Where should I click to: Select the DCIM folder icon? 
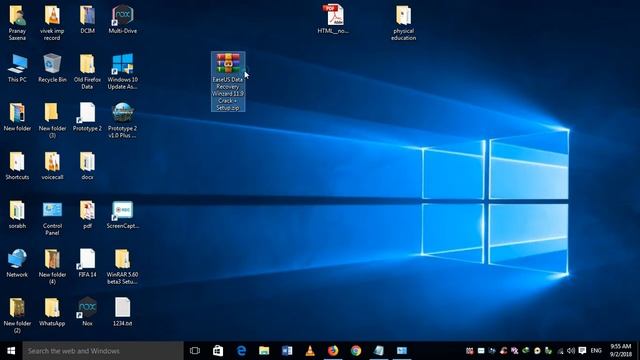[x=87, y=19]
